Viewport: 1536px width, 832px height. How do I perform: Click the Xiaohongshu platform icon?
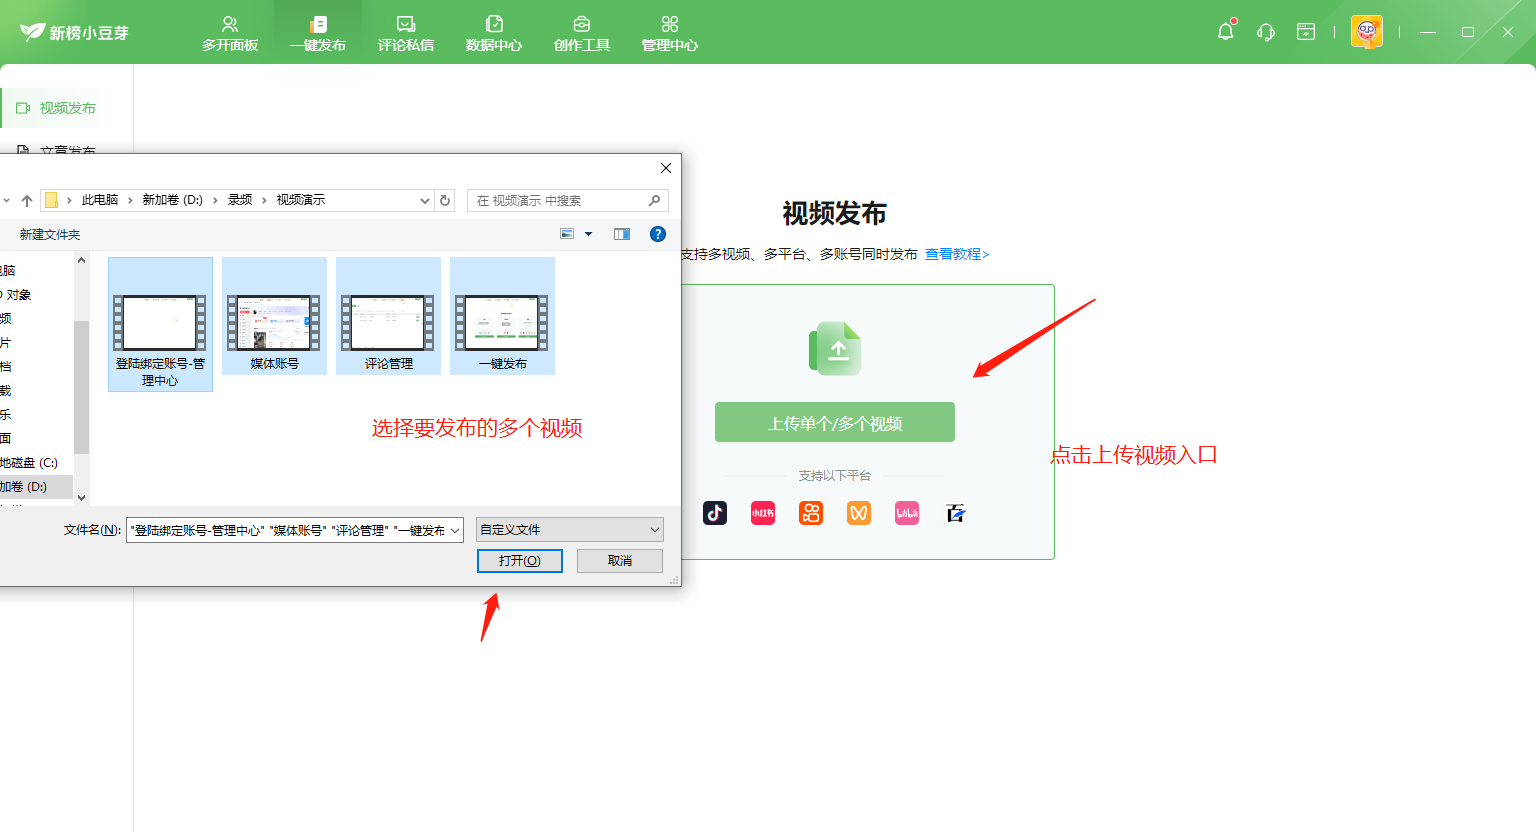(763, 513)
